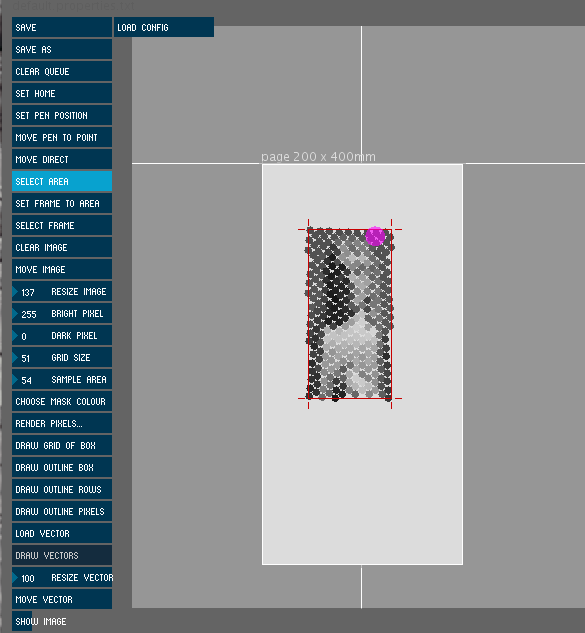Viewport: 585px width, 633px height.
Task: Open the Load Config option
Action: 164,27
